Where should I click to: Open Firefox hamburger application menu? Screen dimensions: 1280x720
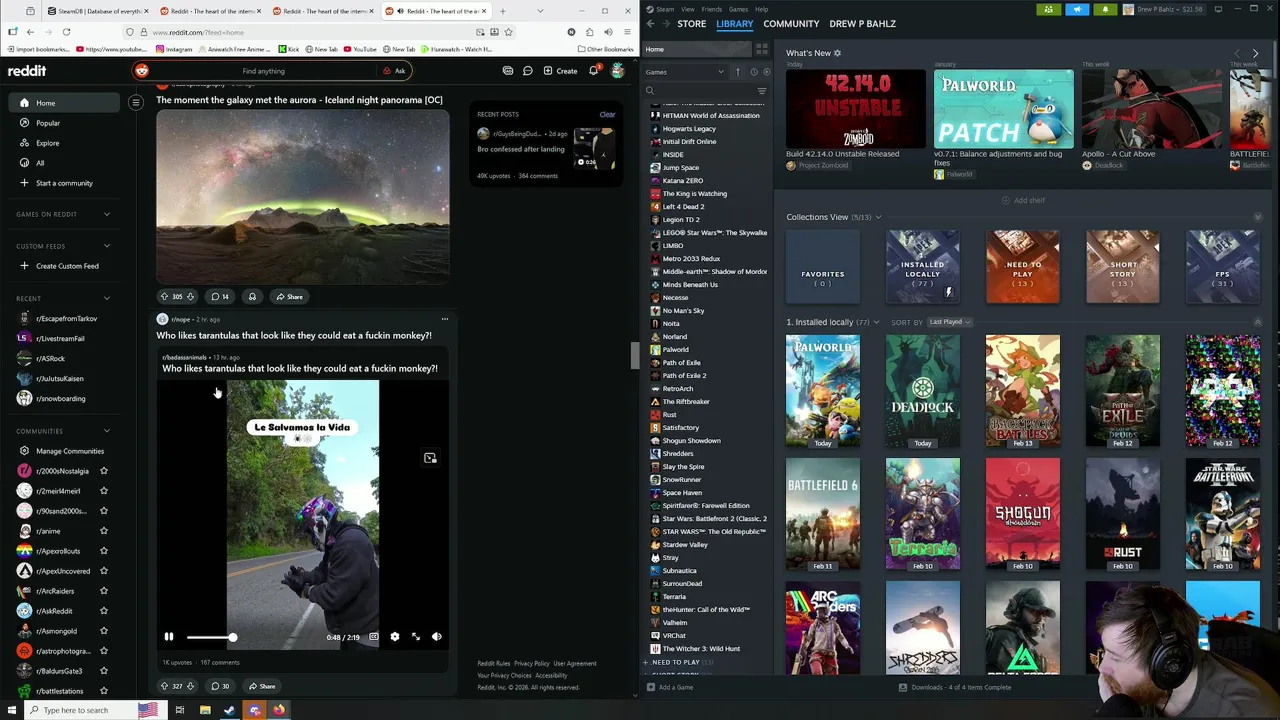627,32
